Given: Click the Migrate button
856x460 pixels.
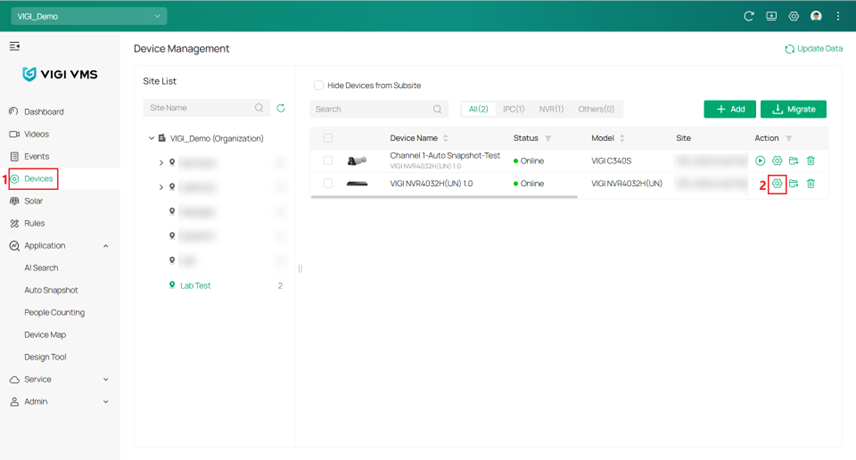Looking at the screenshot, I should click(x=793, y=109).
